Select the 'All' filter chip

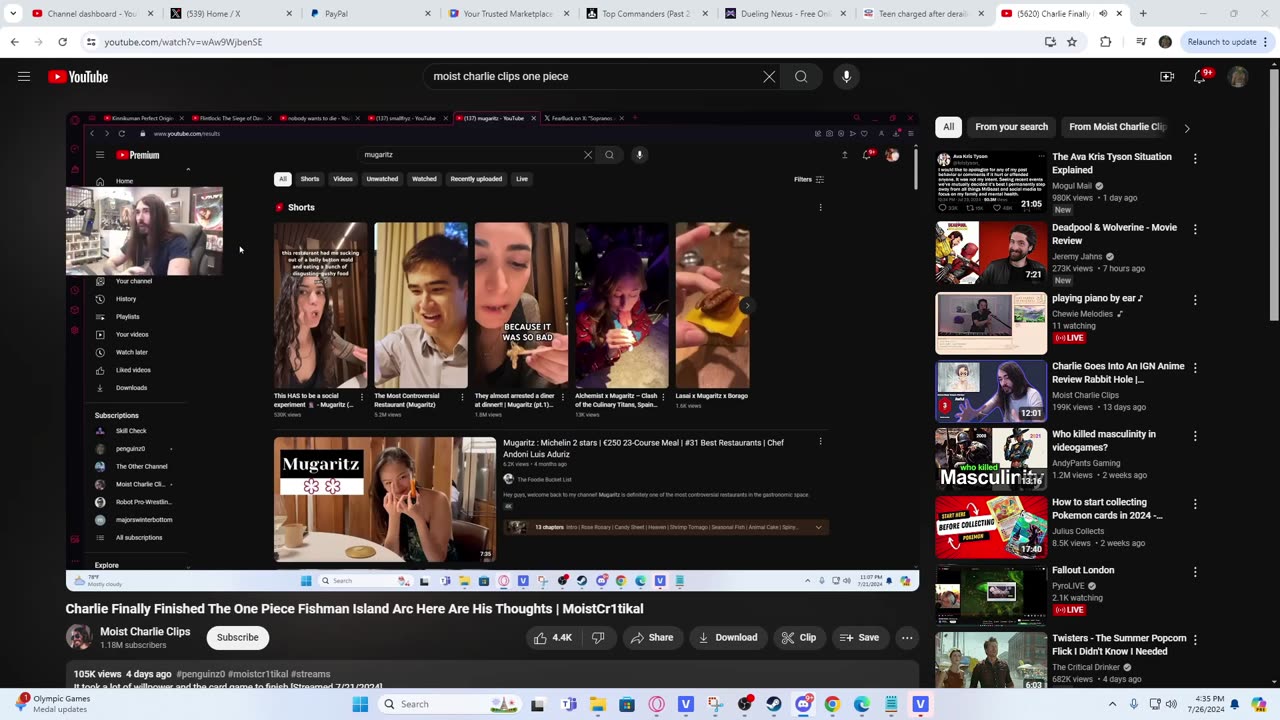tap(948, 127)
